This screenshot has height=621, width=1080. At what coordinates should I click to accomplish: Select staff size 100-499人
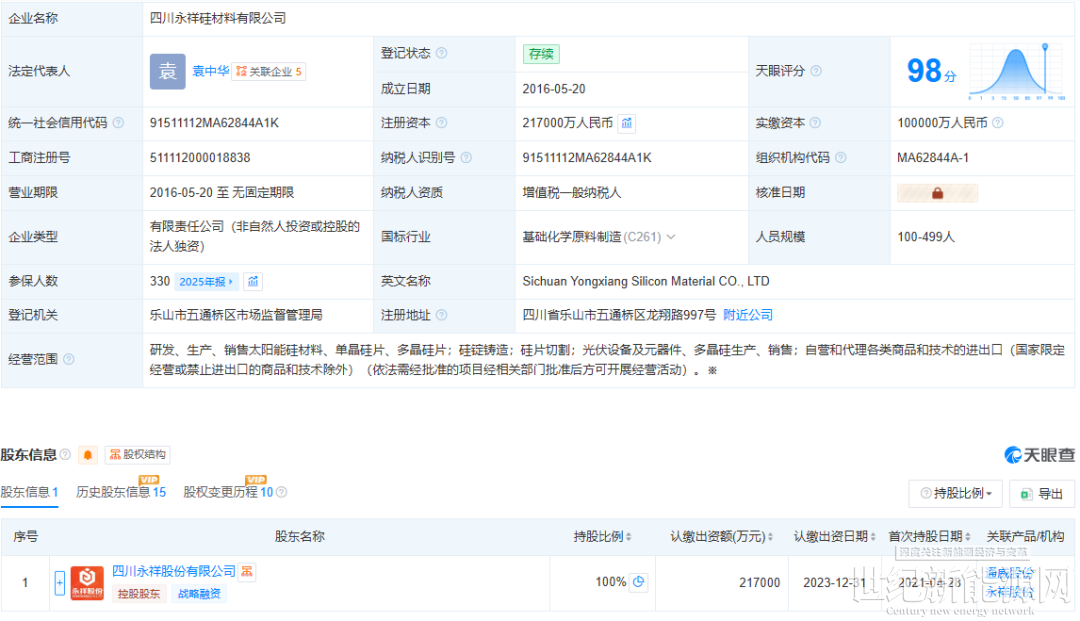point(926,237)
